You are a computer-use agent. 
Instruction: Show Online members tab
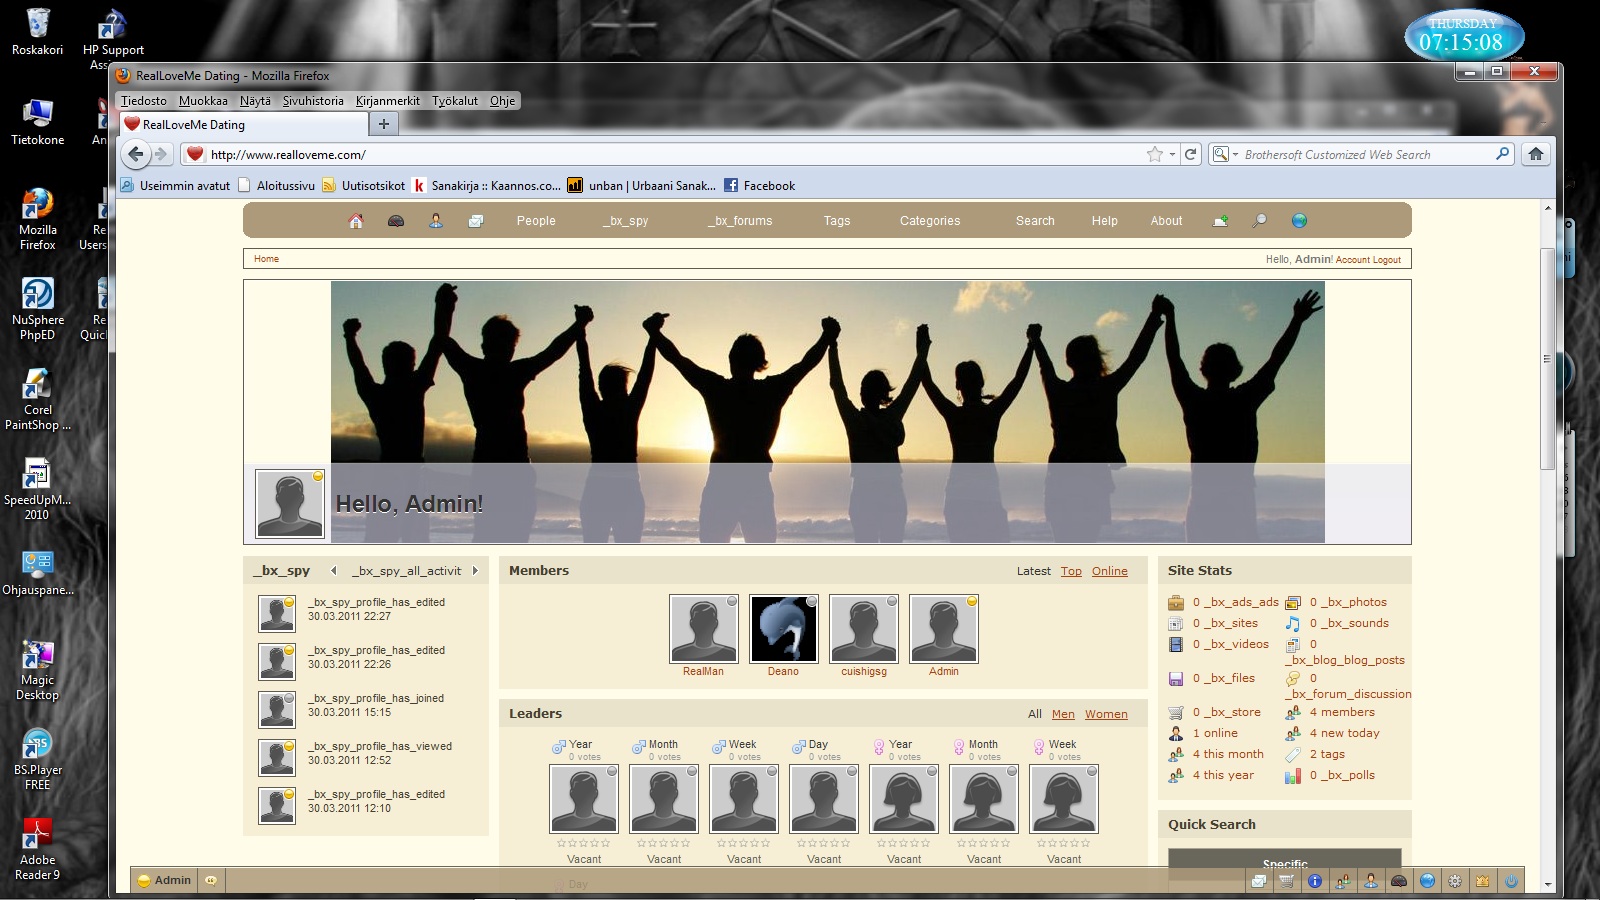tap(1110, 571)
